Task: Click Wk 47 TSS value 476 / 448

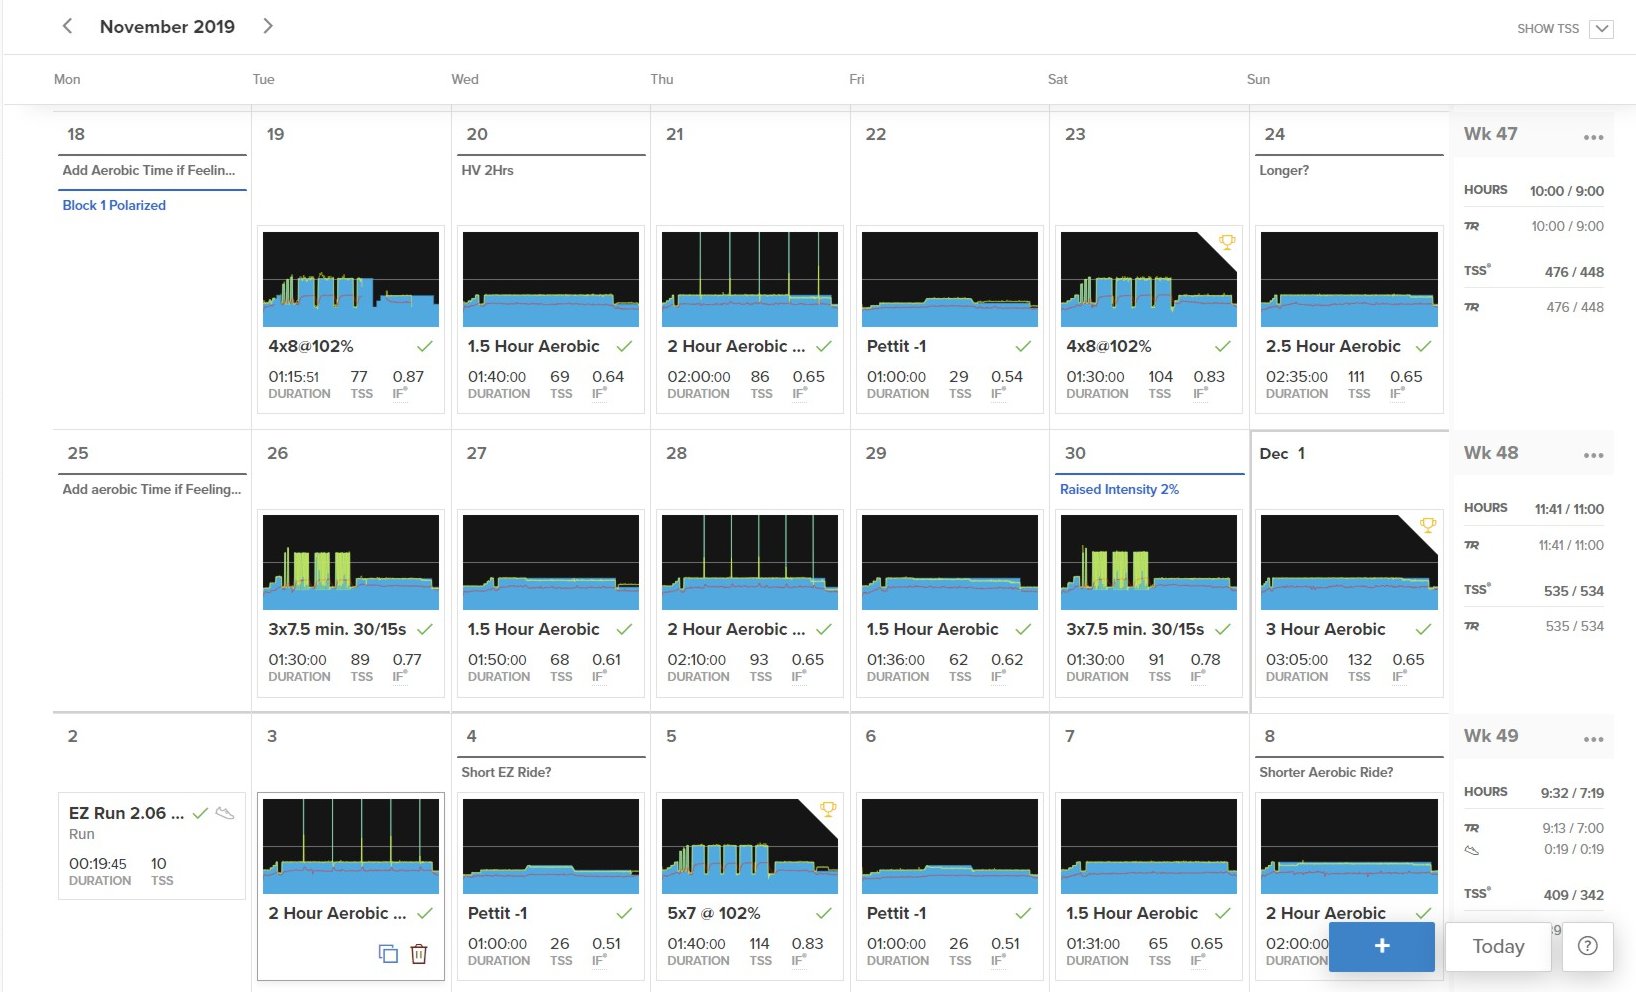Action: [1574, 272]
